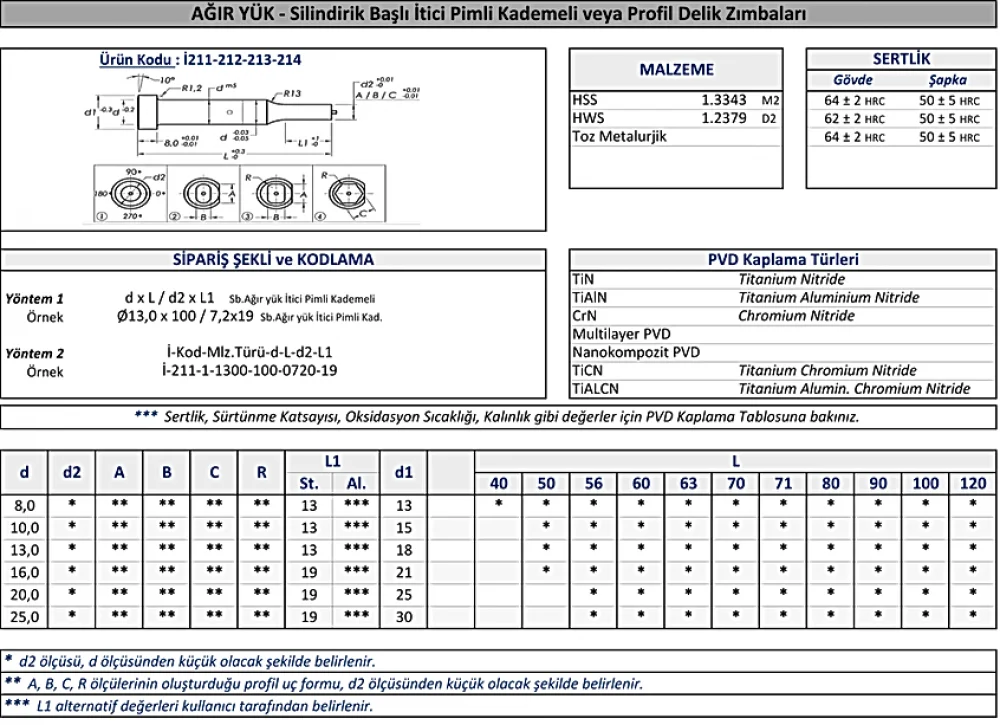Select the TiAlN coating row

pos(783,297)
